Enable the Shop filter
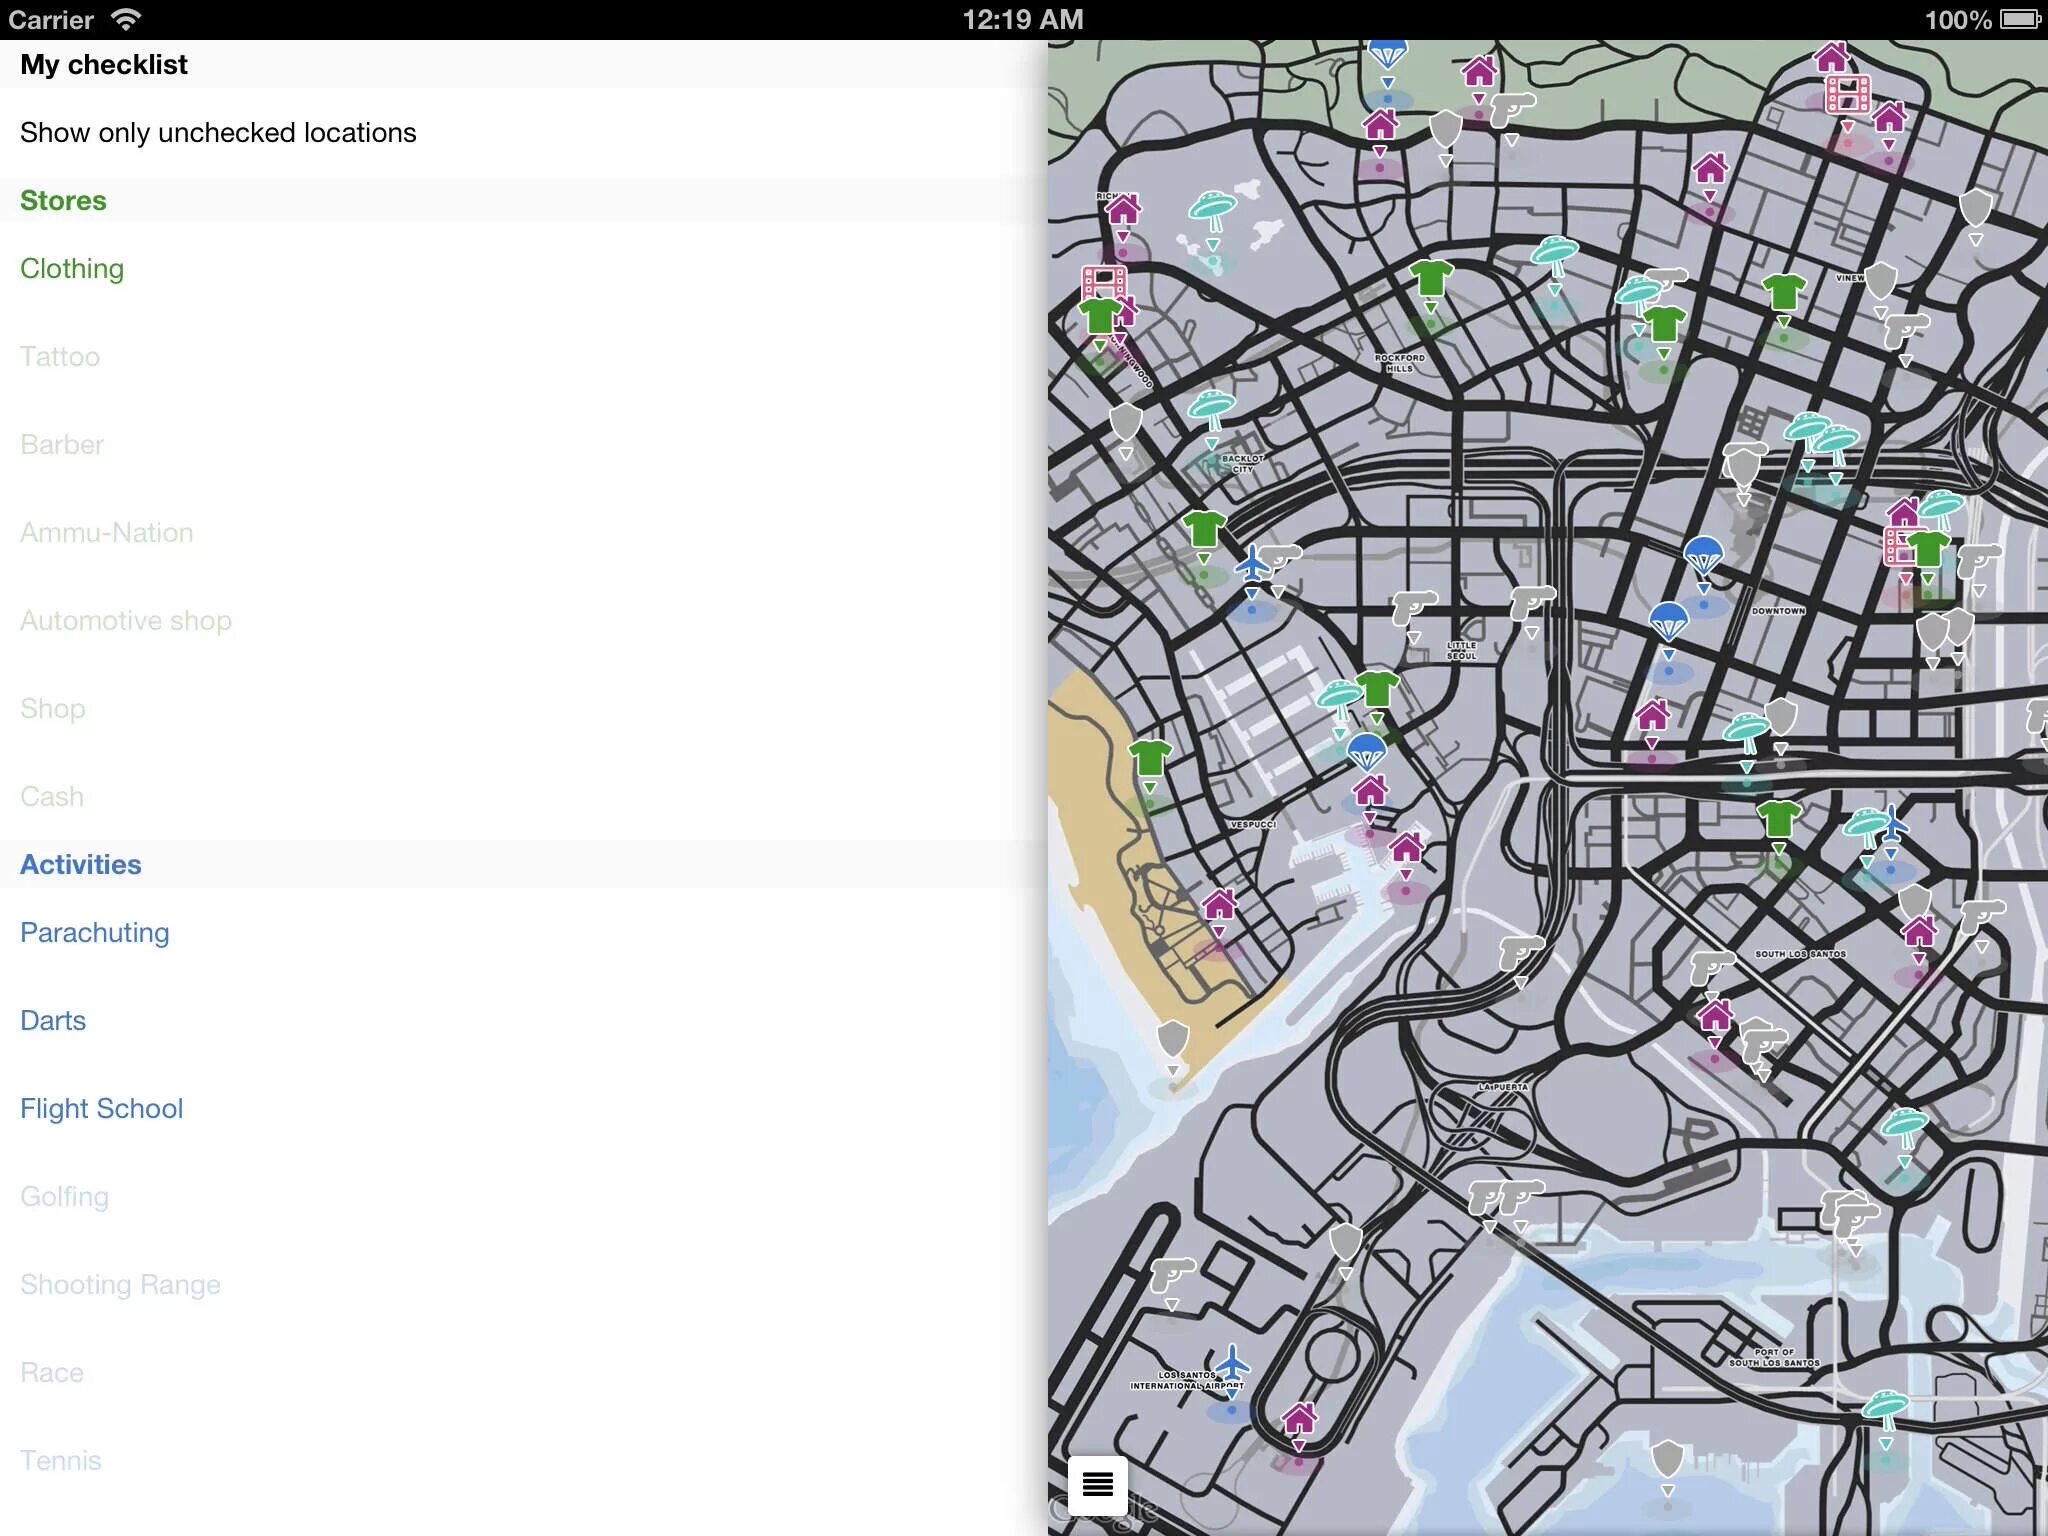The image size is (2048, 1536). (524, 709)
